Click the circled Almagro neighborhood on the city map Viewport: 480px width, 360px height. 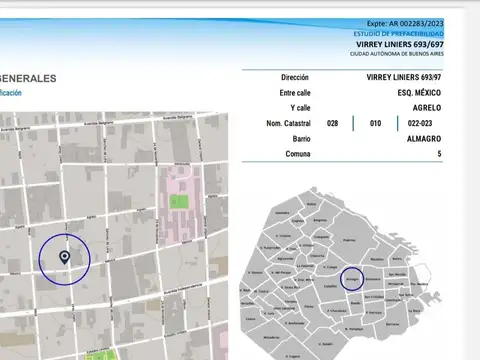pyautogui.click(x=352, y=279)
